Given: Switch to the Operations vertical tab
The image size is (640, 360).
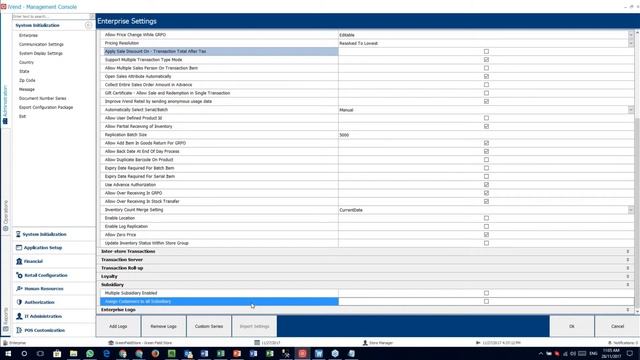Looking at the screenshot, I should coord(6,216).
